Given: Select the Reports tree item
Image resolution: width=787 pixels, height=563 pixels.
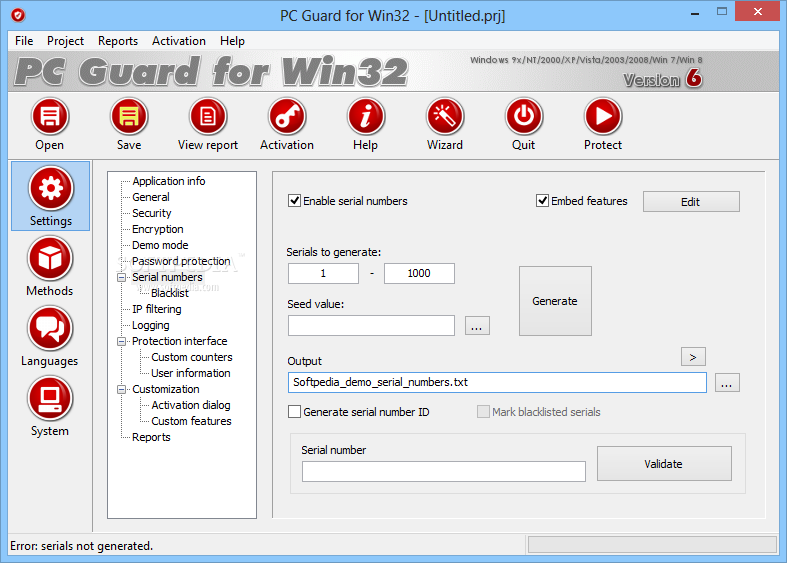Looking at the screenshot, I should tap(151, 438).
